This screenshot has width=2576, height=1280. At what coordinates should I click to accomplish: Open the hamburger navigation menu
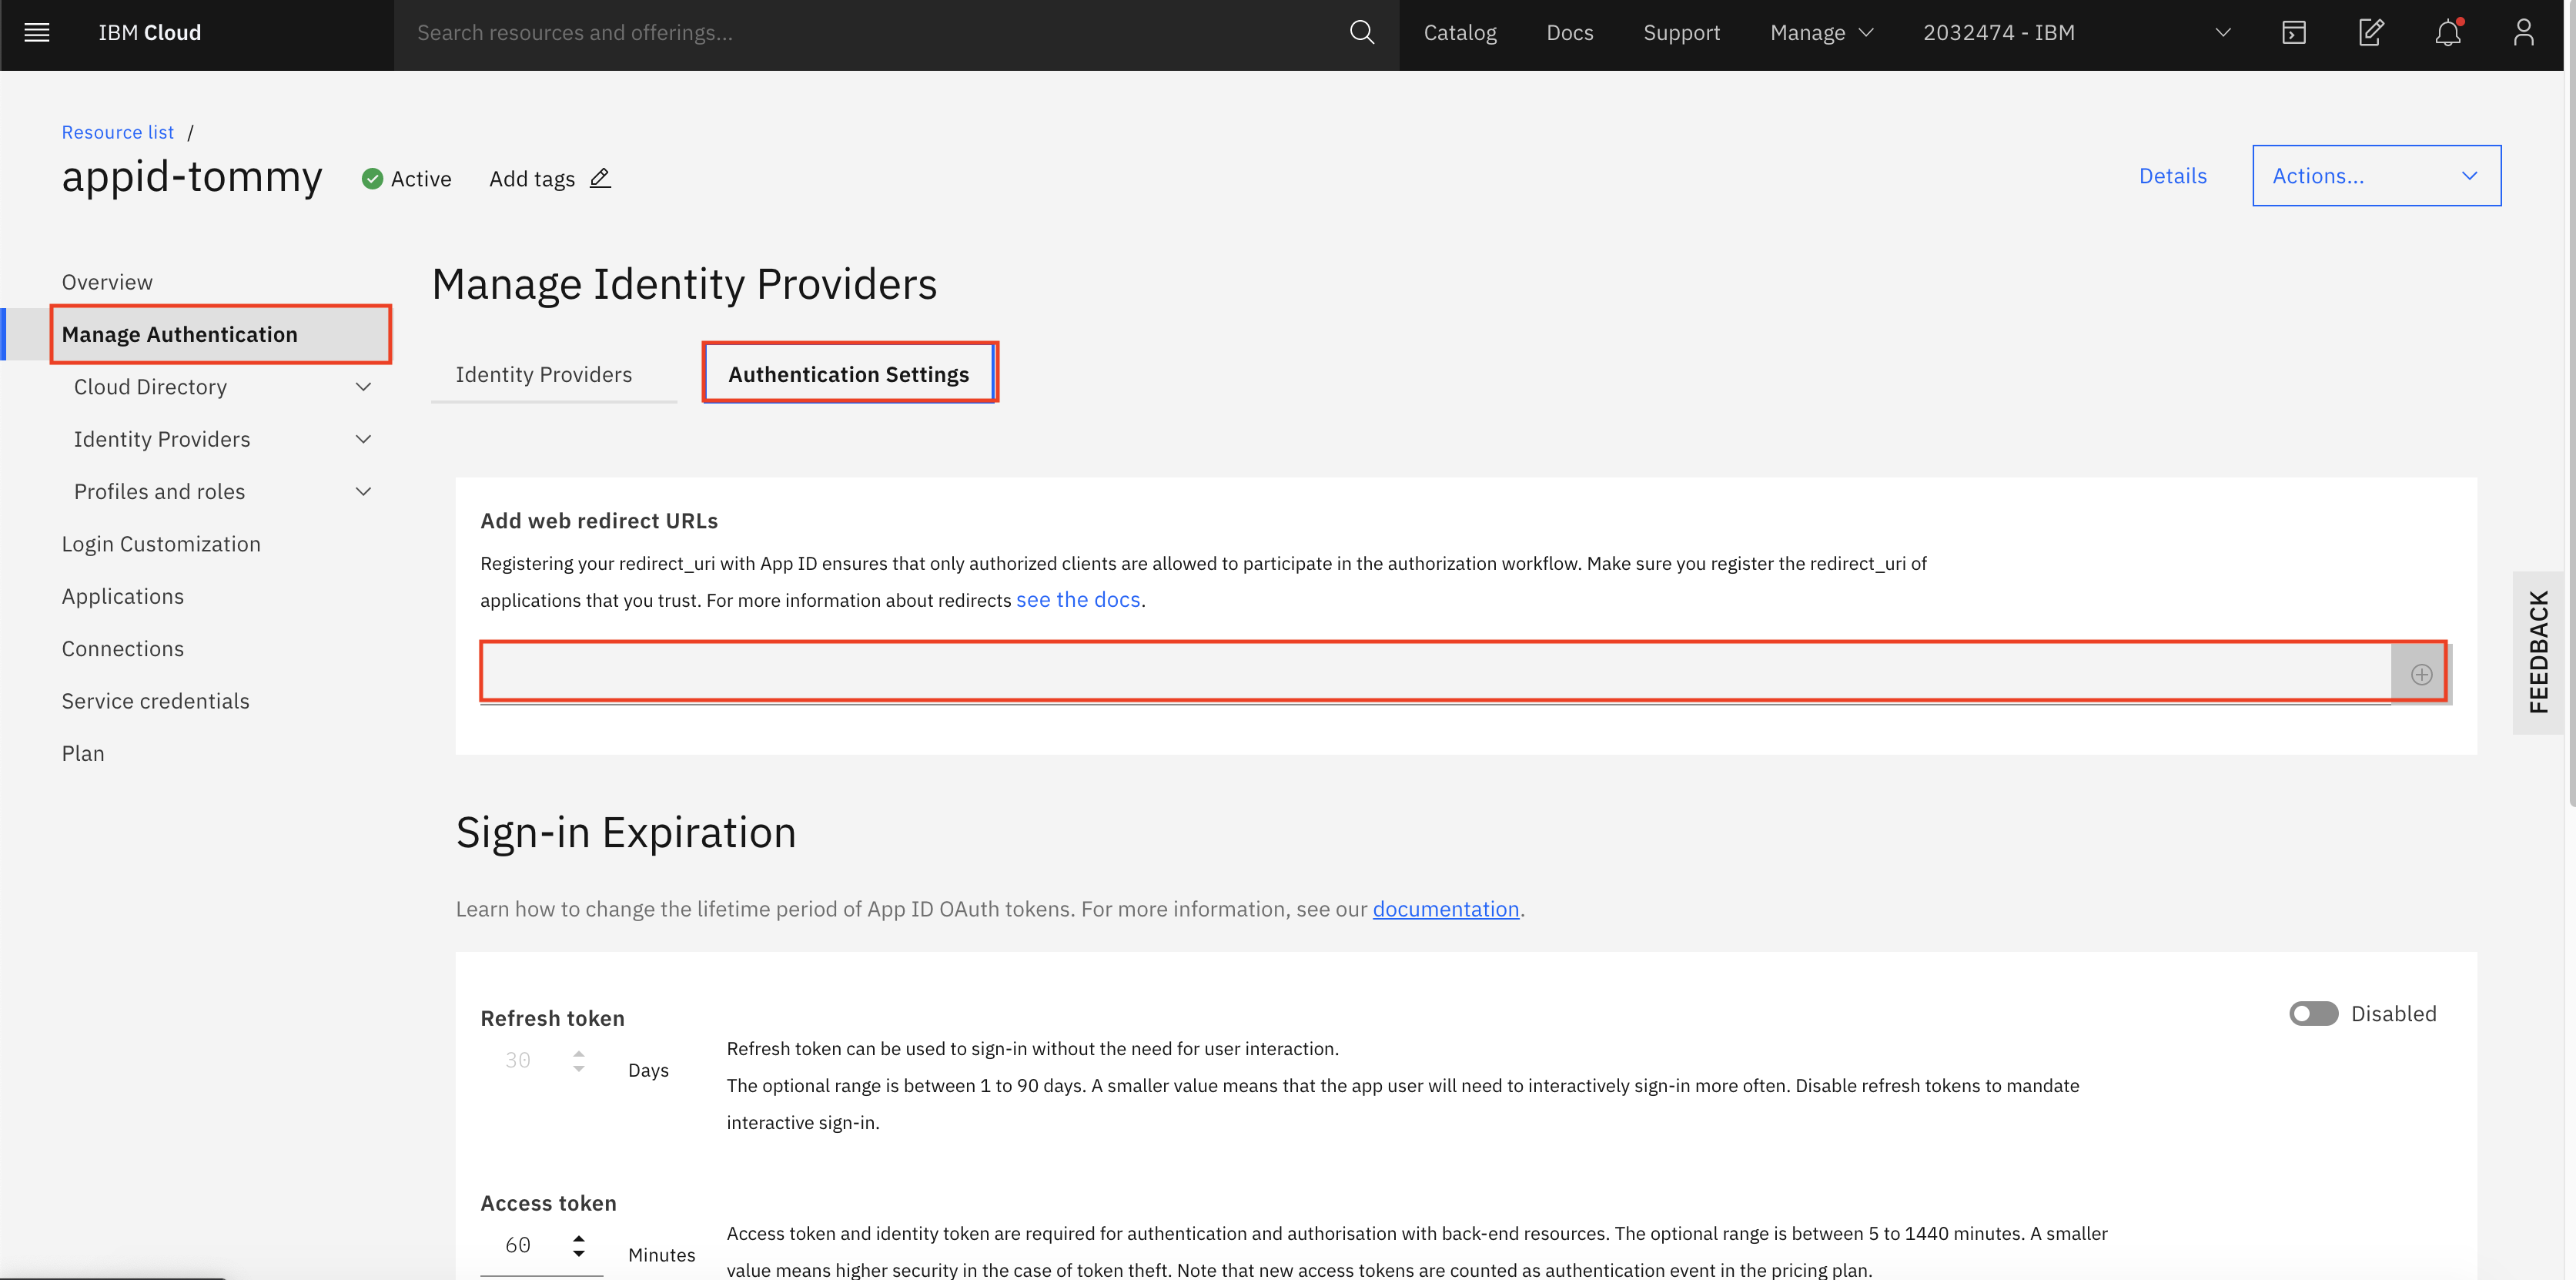37,33
